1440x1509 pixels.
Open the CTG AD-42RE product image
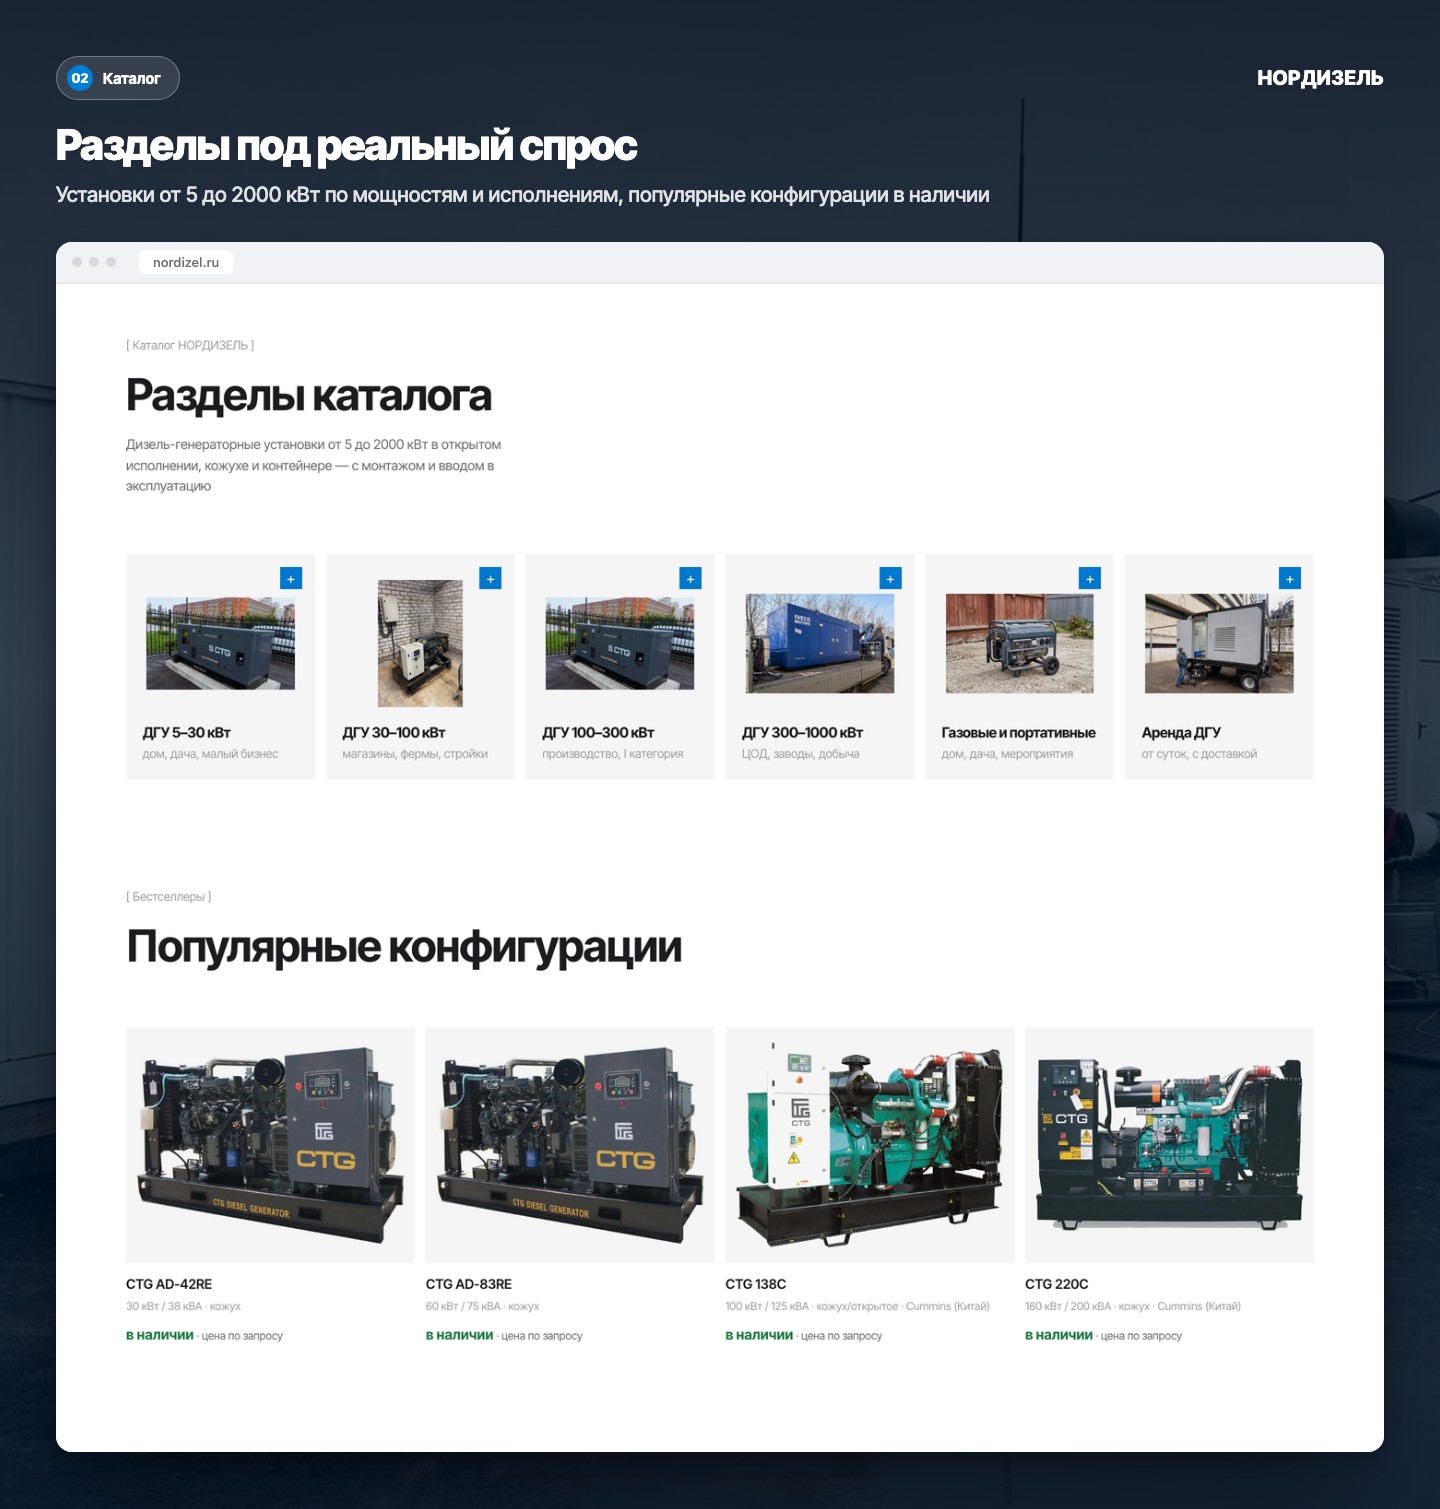click(x=270, y=1144)
